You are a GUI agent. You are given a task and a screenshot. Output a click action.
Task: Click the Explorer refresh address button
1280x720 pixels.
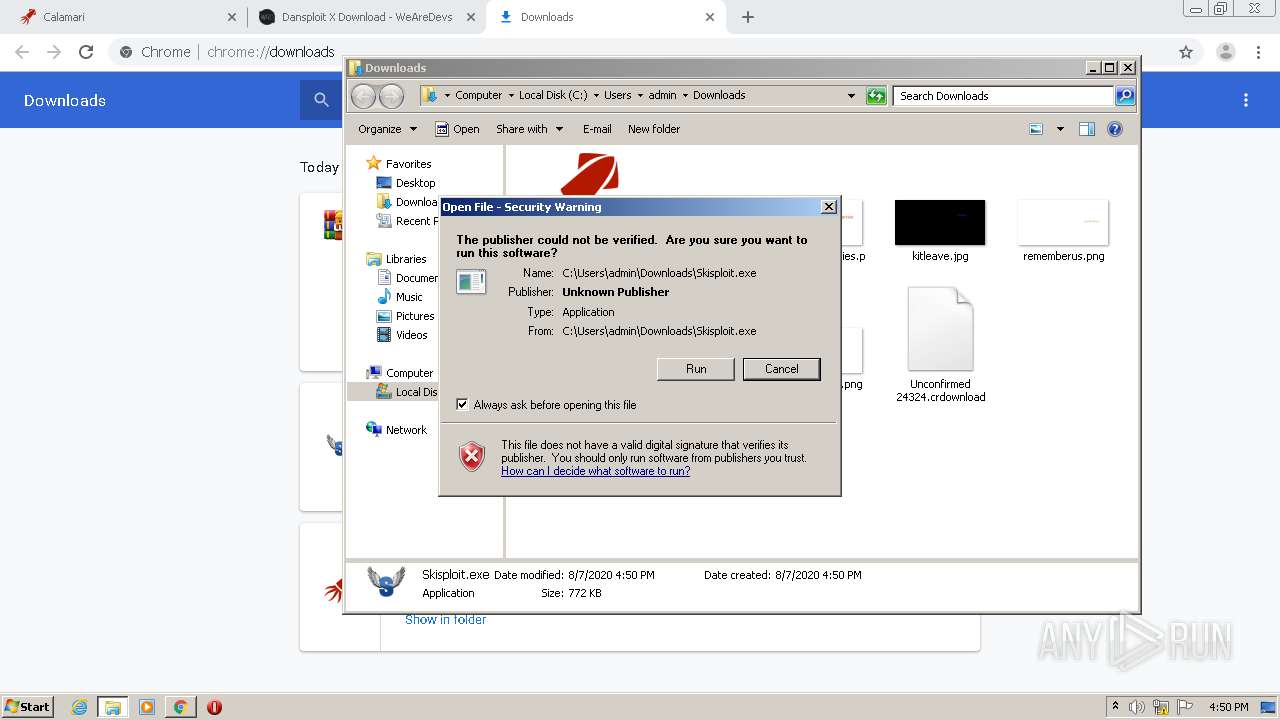point(877,96)
